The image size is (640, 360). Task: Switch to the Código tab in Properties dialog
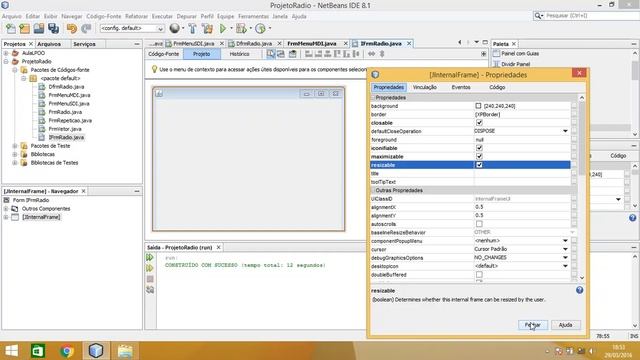497,87
